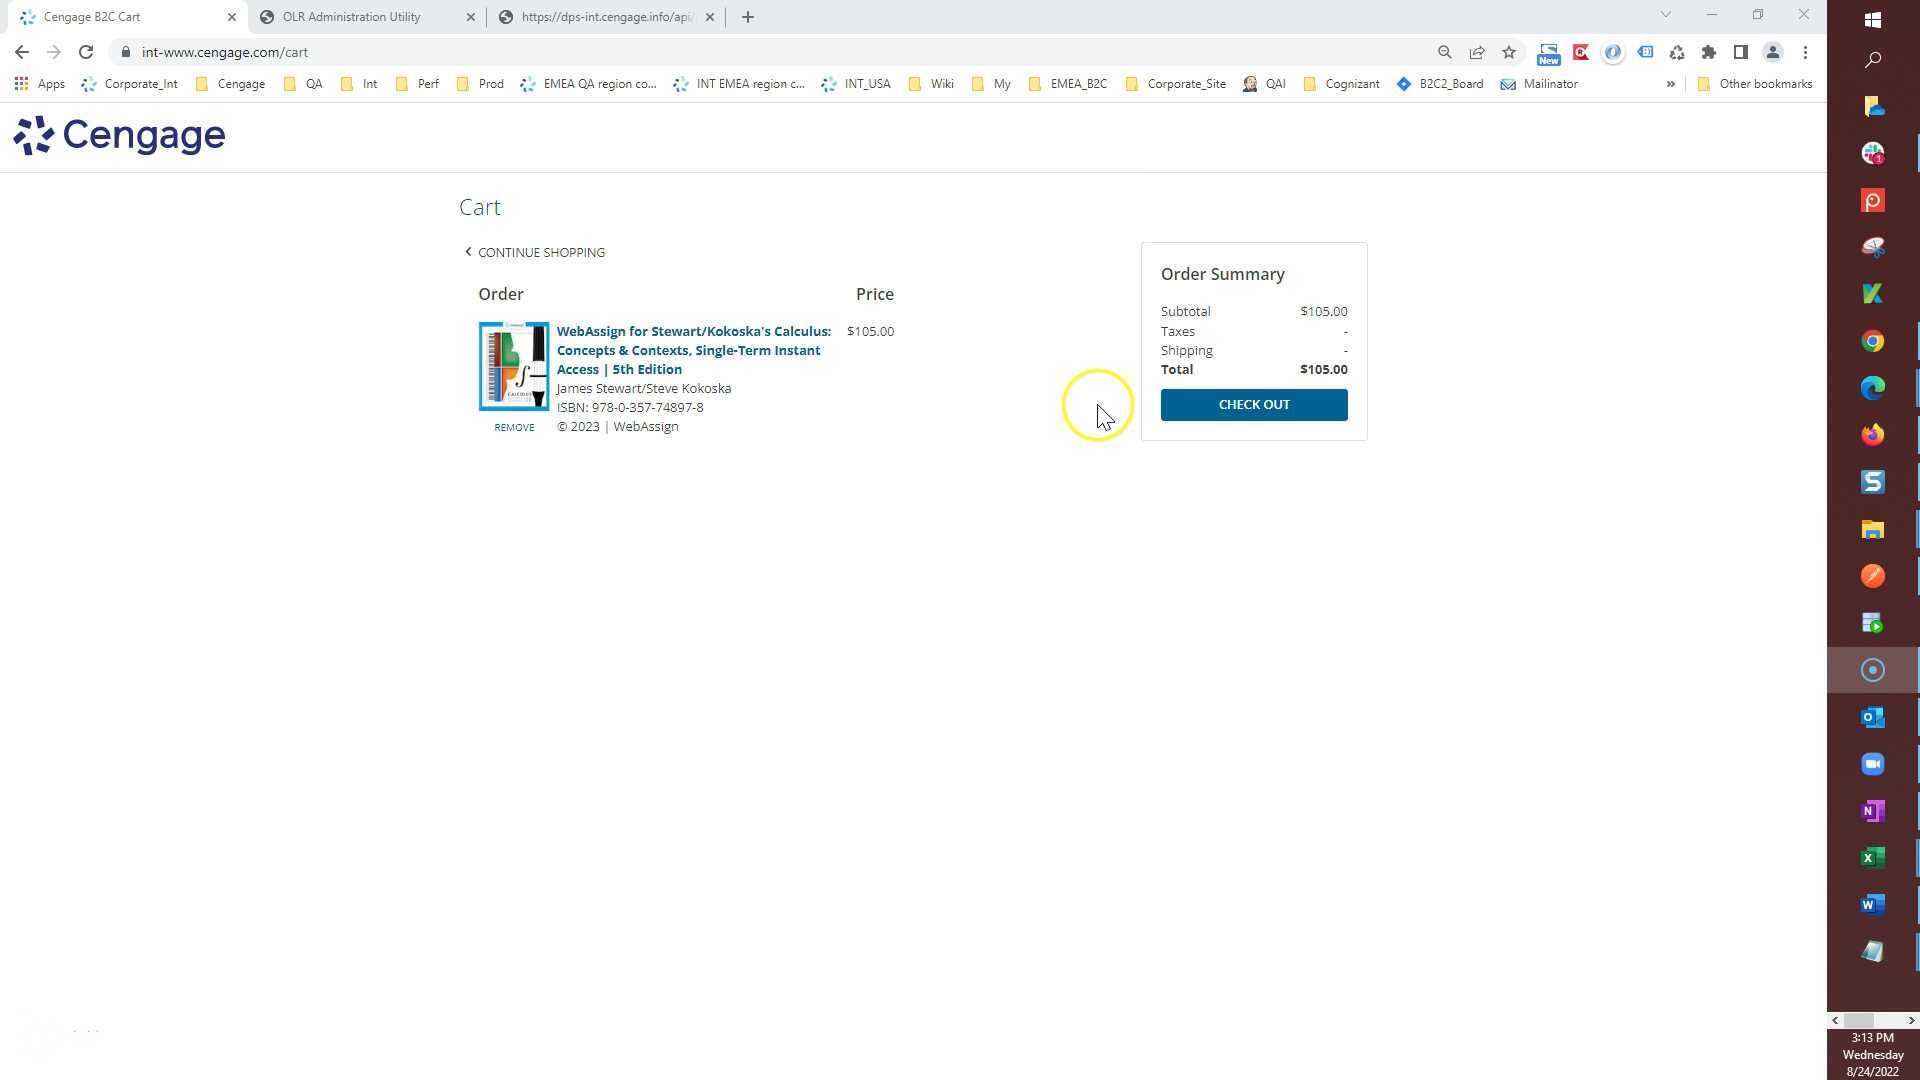Click the Calculus book cover thumbnail
The height and width of the screenshot is (1080, 1920).
pyautogui.click(x=514, y=366)
